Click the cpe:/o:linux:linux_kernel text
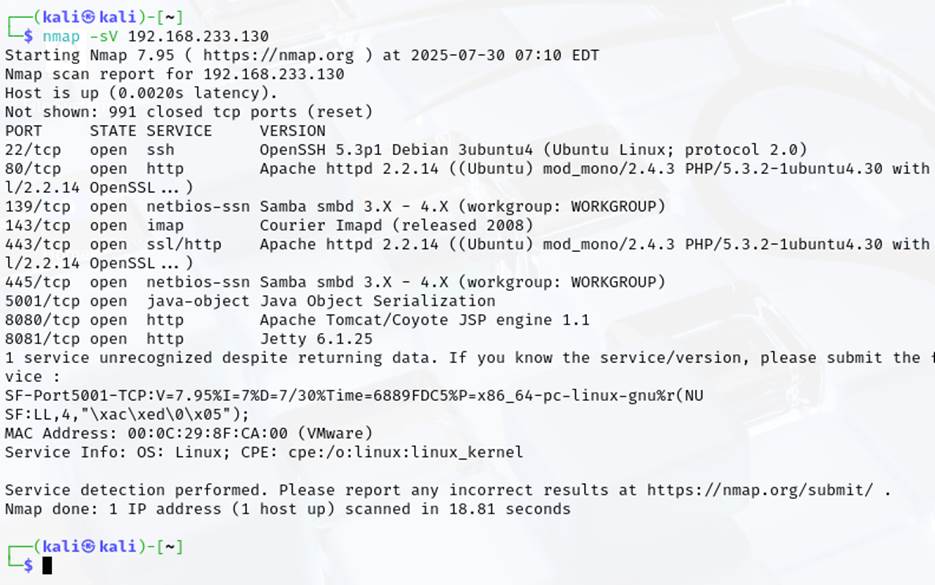 coord(405,453)
